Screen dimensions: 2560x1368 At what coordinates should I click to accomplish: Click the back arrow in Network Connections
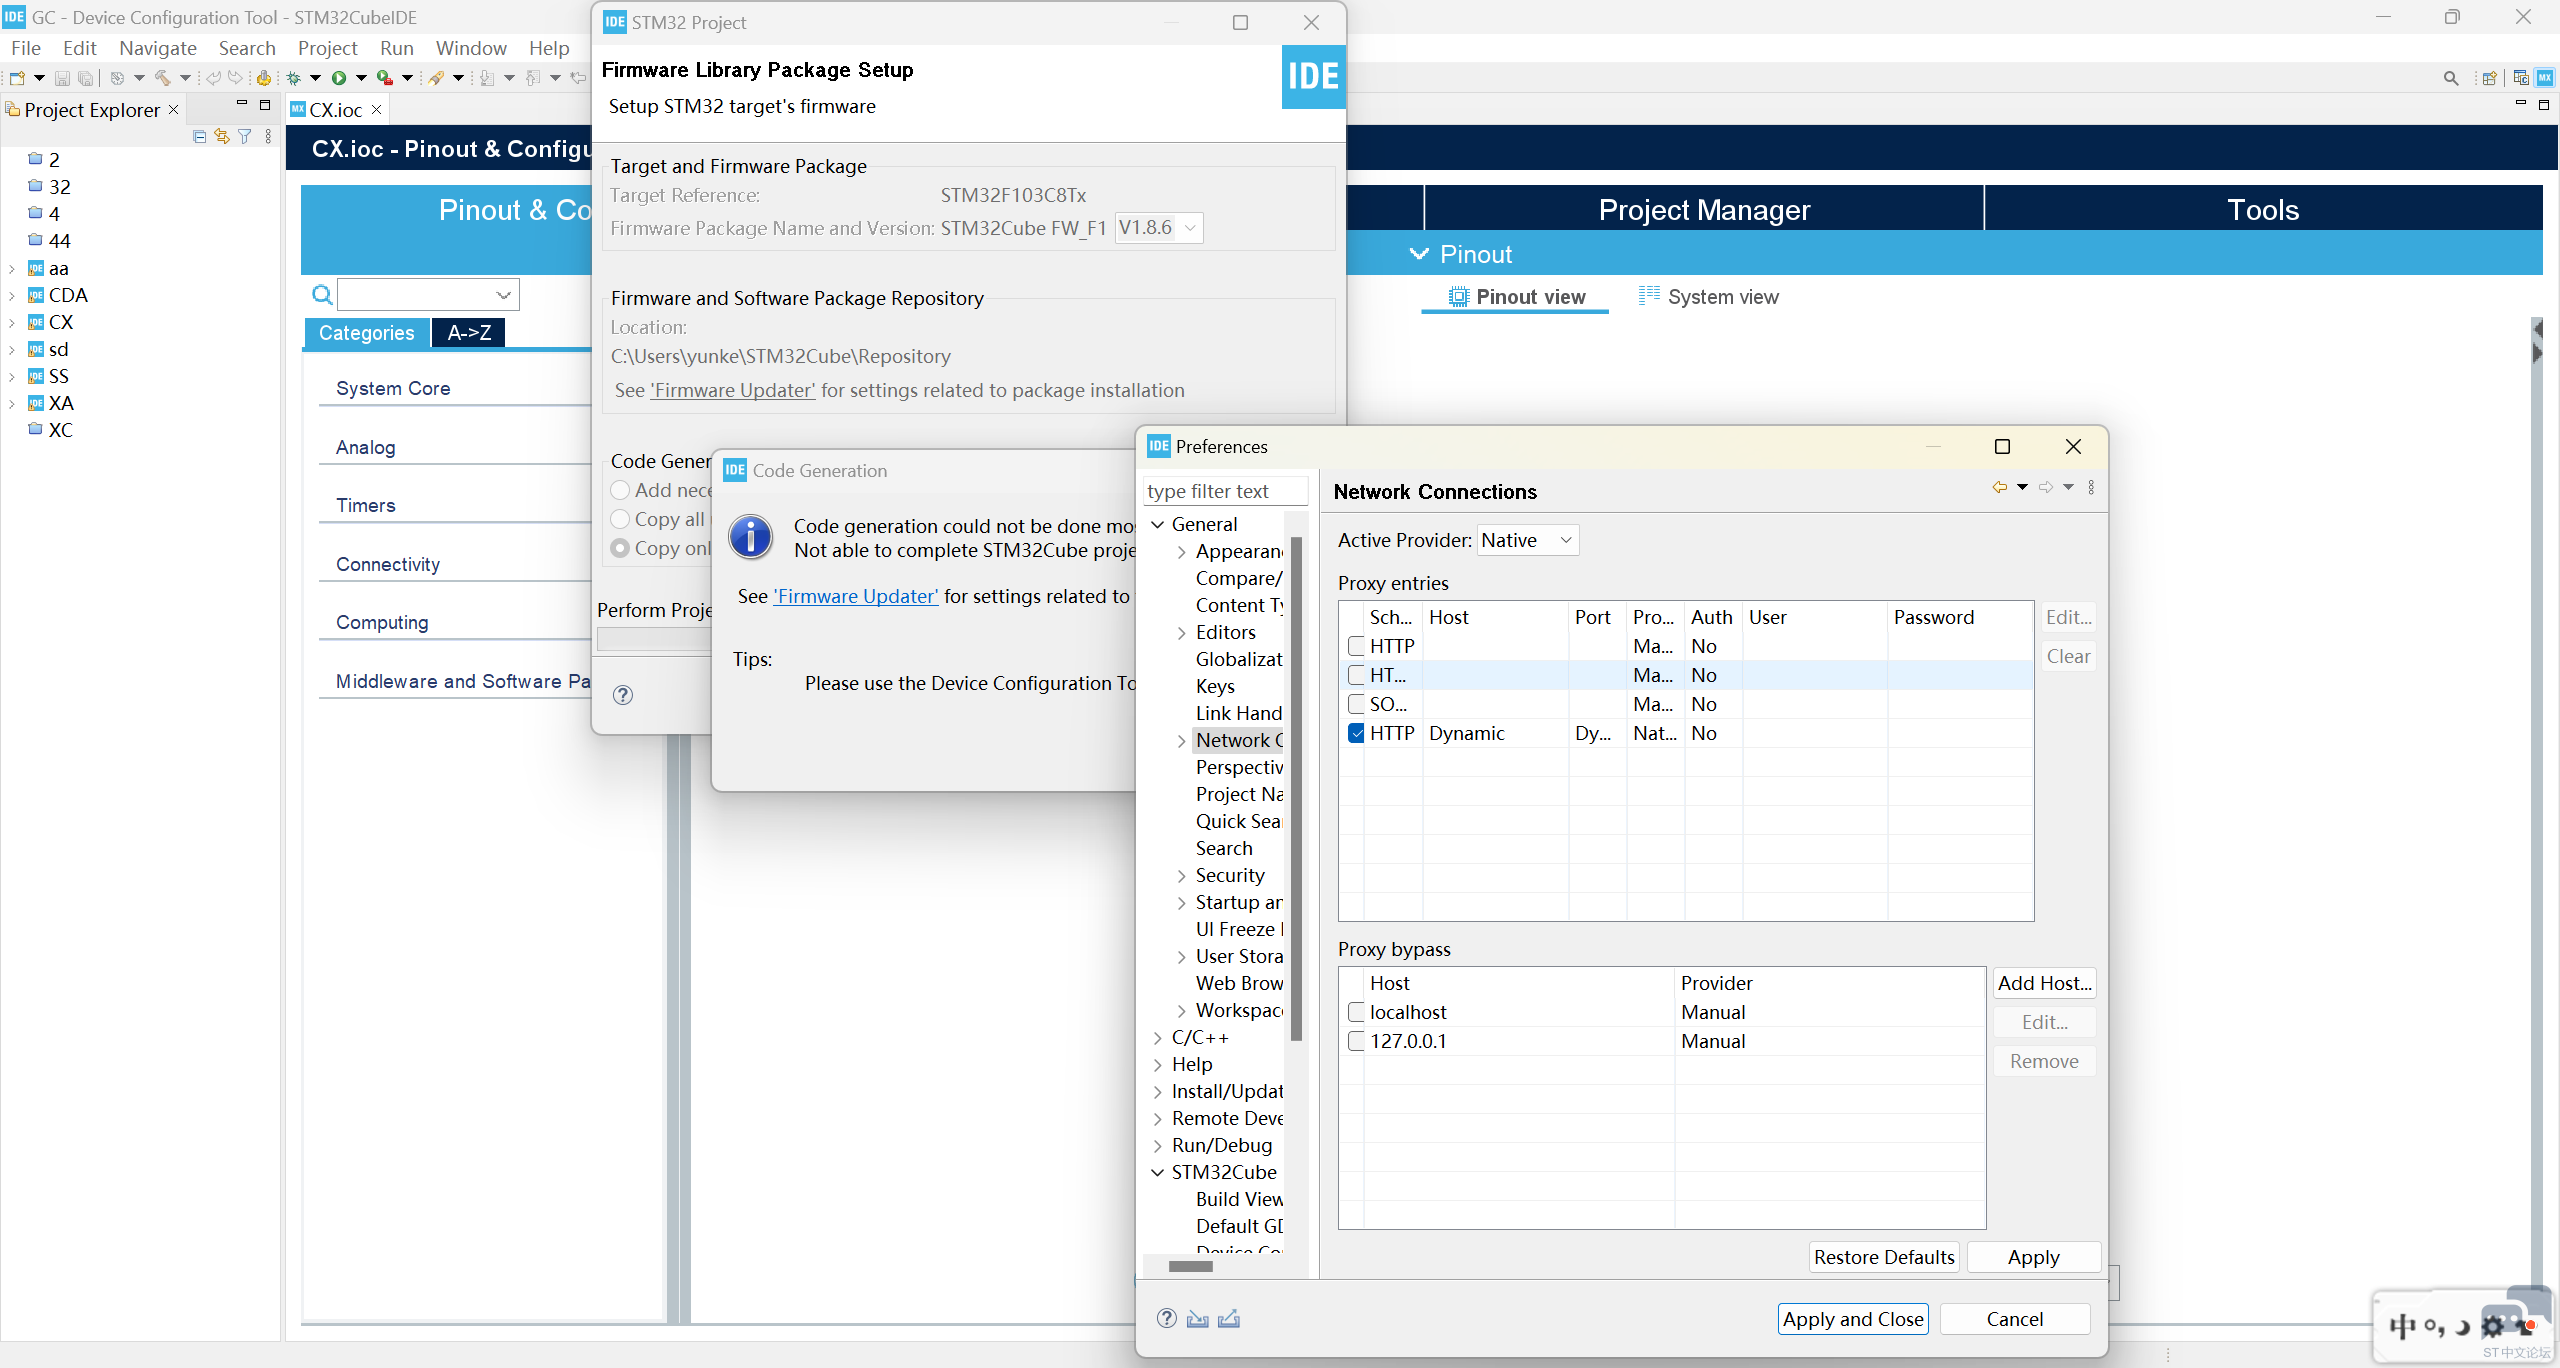(x=2000, y=487)
